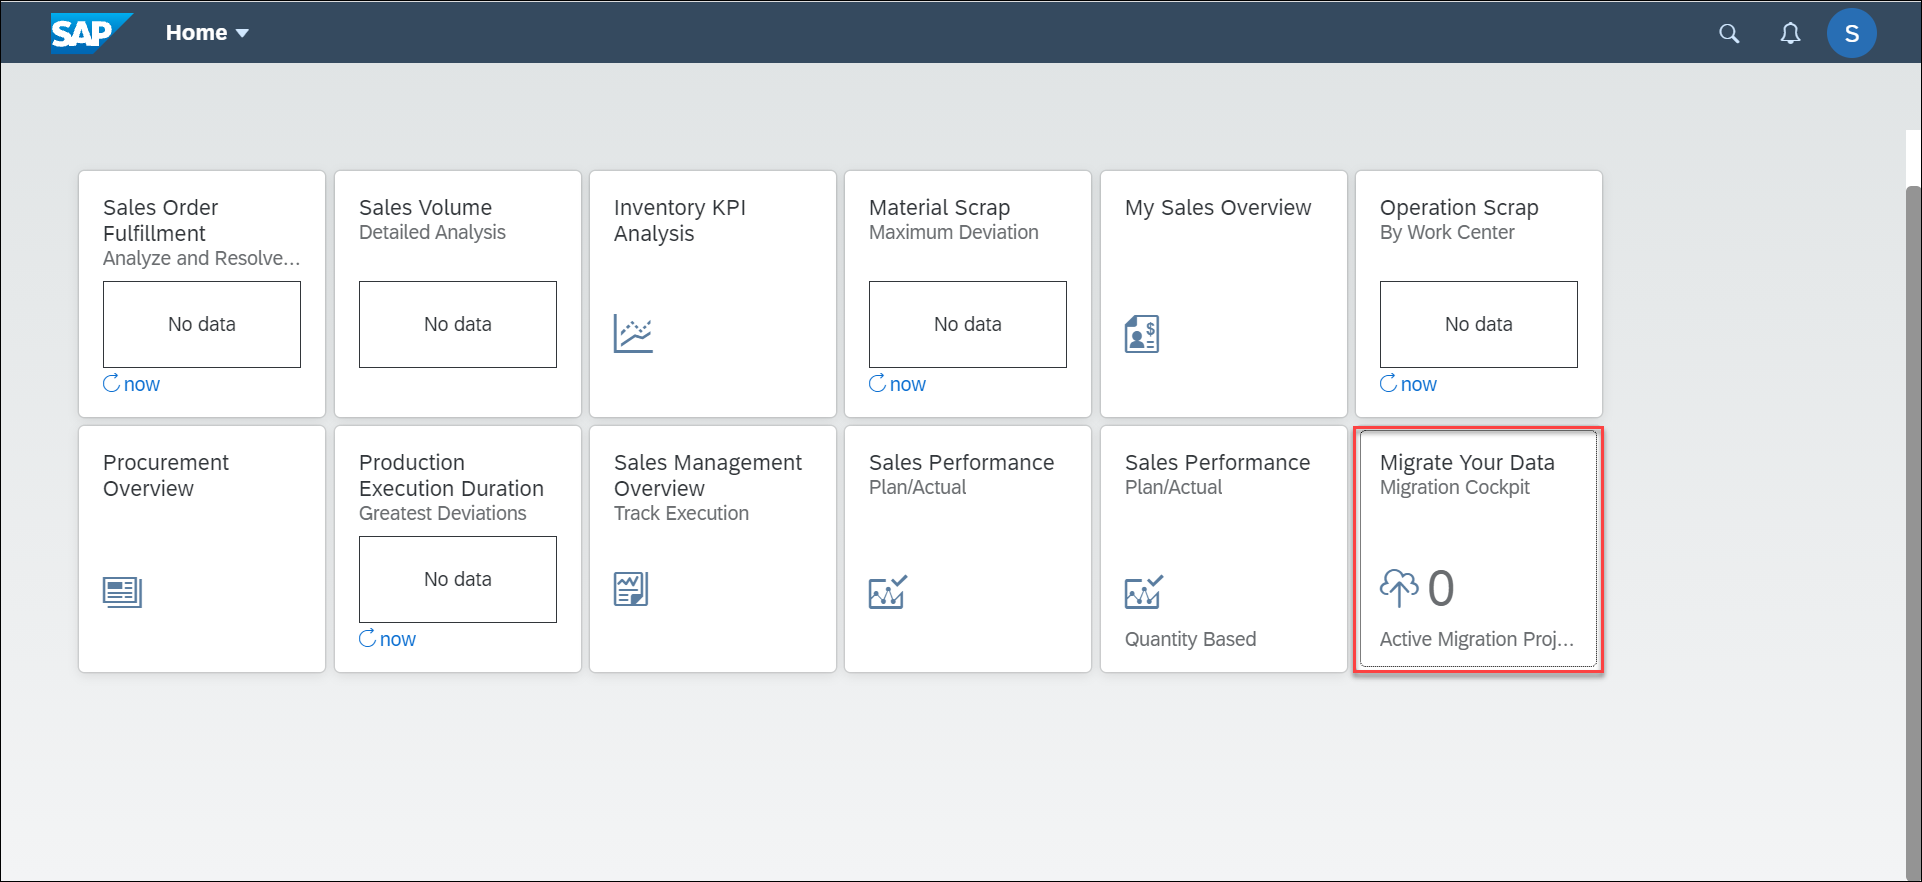
Task: Open Operation Scrap tile title
Action: [1459, 207]
